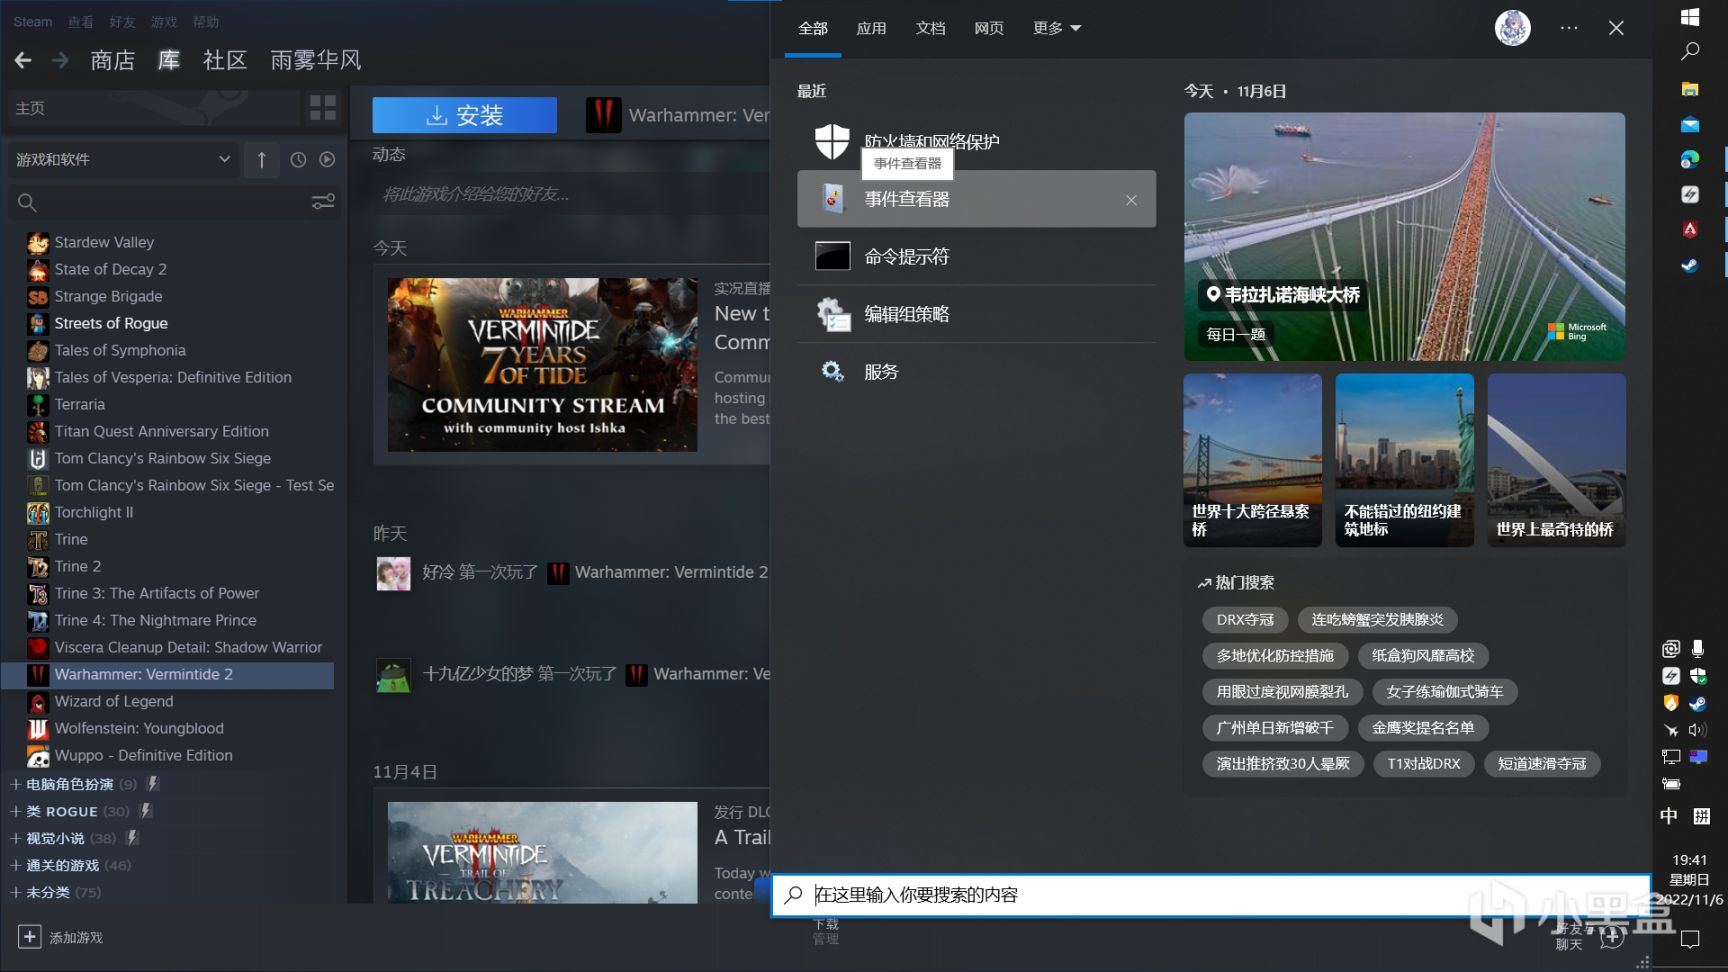The height and width of the screenshot is (972, 1728).
Task: Open the 游戏 menu in Steam
Action: 163,22
